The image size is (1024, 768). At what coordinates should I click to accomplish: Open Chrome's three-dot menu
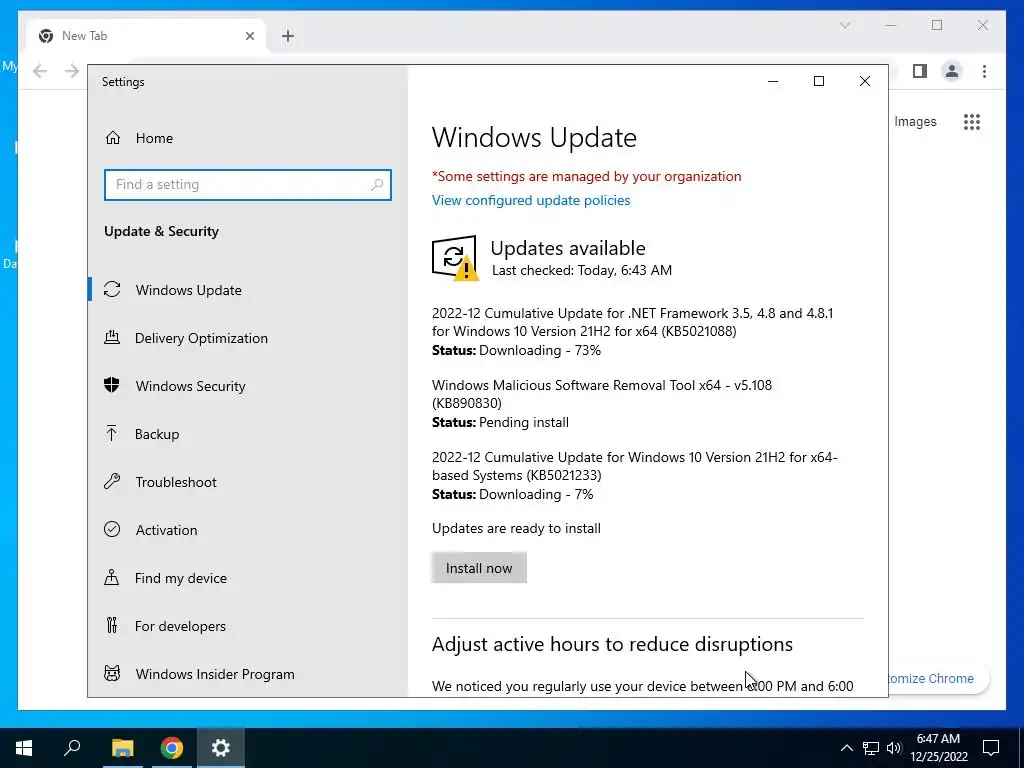coord(984,71)
